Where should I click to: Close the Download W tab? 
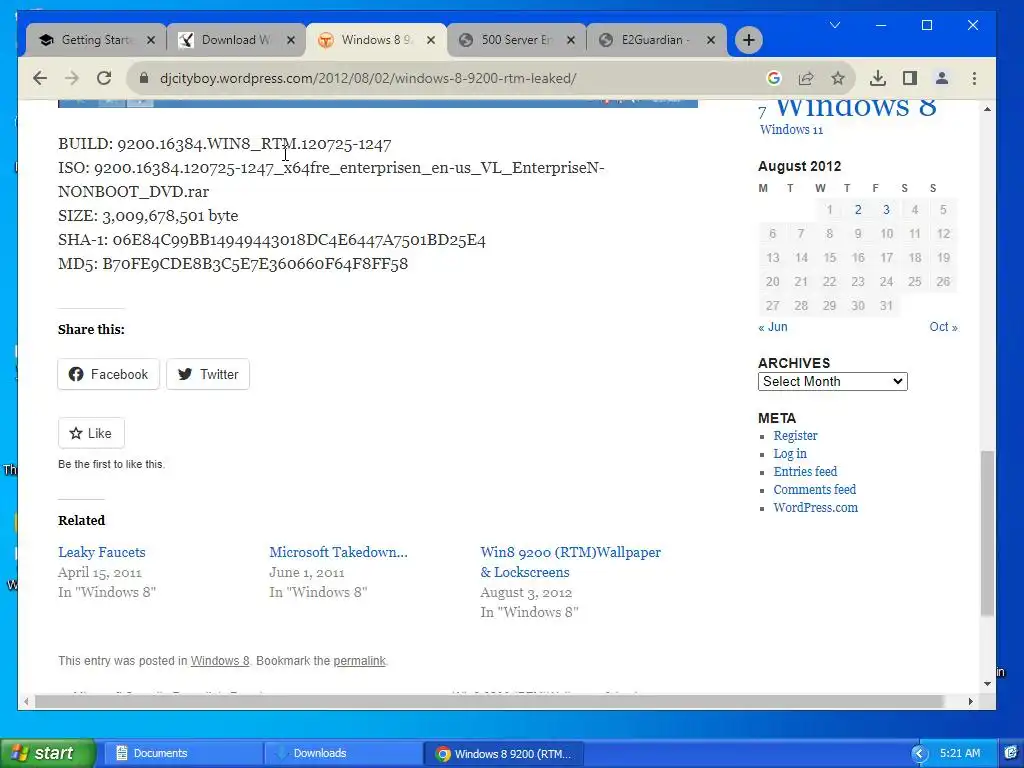click(x=291, y=40)
